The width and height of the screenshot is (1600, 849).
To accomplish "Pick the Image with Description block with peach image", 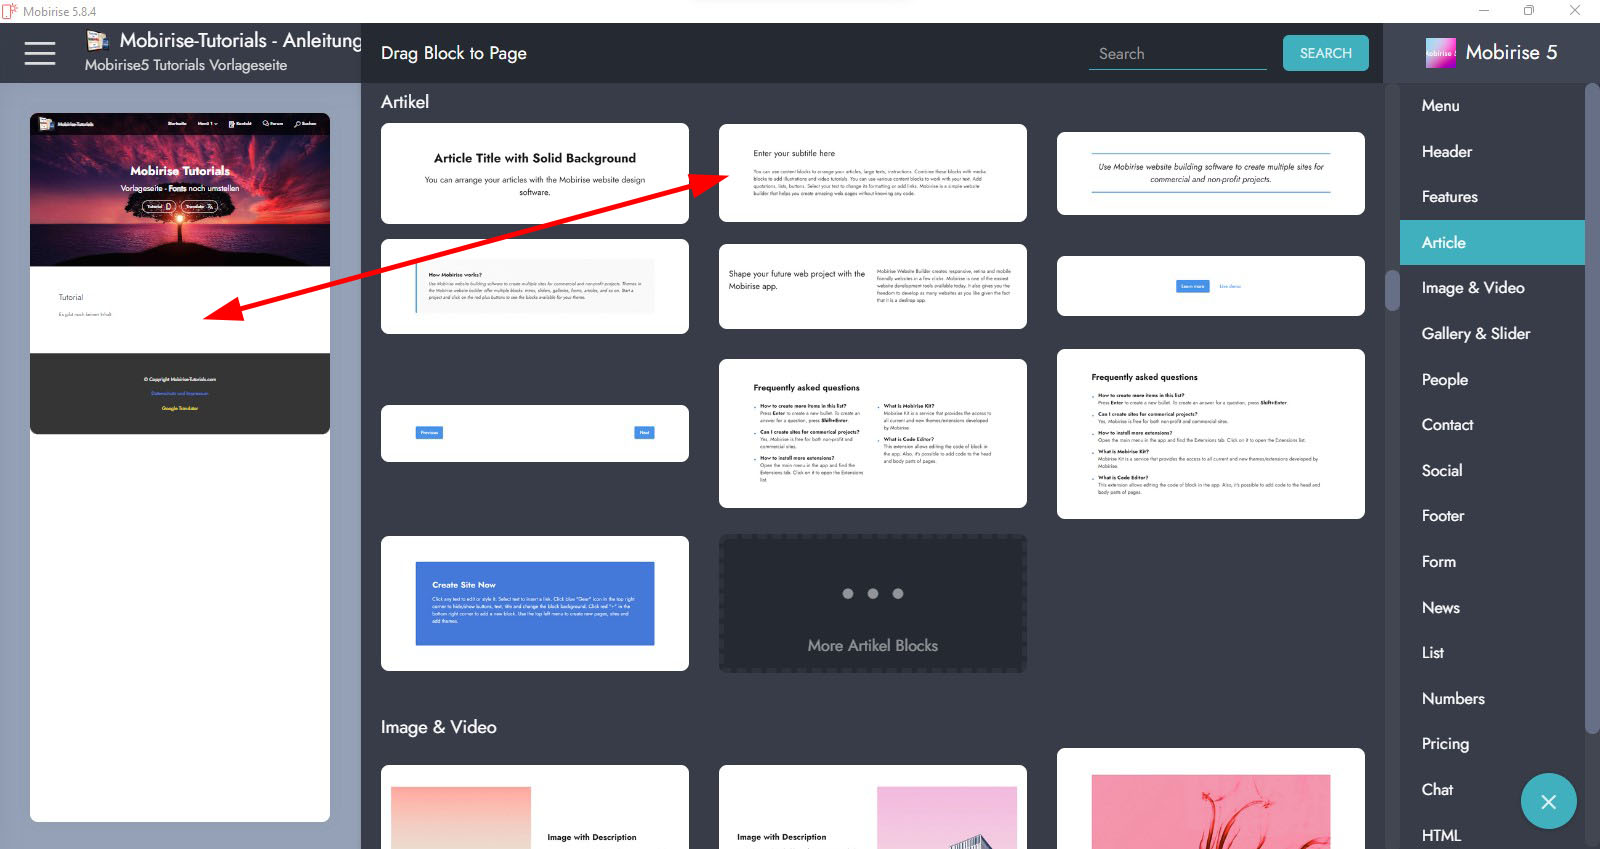I will [x=535, y=807].
